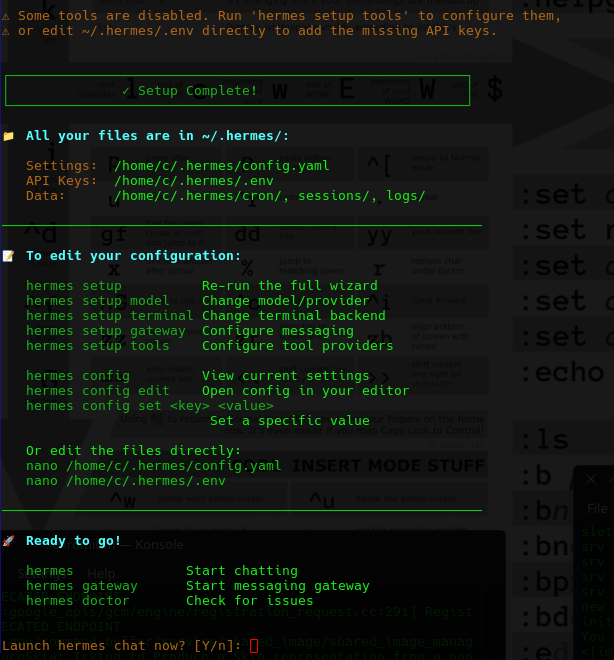The image size is (614, 660).
Task: Click the 'hermes setup gateway' command
Action: point(106,331)
